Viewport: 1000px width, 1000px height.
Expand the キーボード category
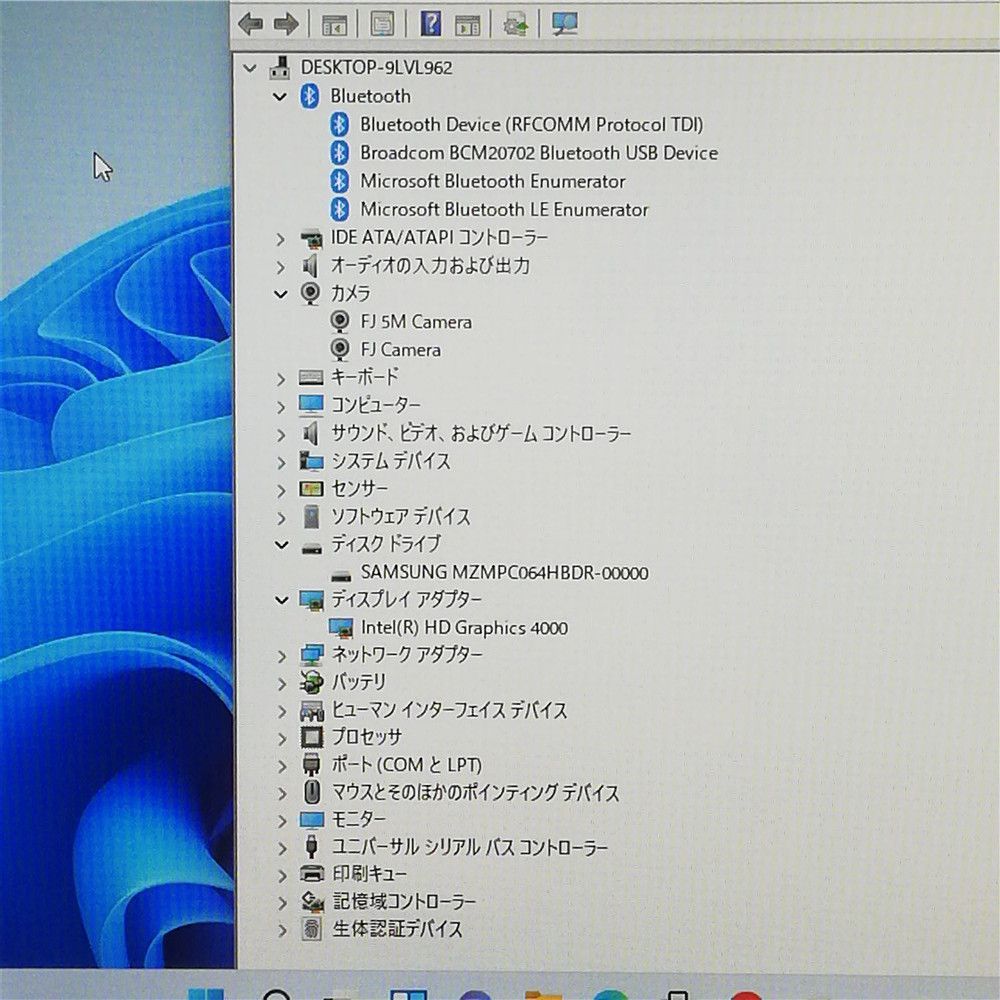(281, 379)
